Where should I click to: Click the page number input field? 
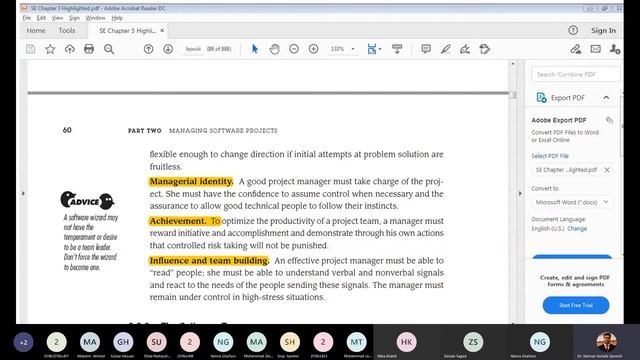(193, 49)
